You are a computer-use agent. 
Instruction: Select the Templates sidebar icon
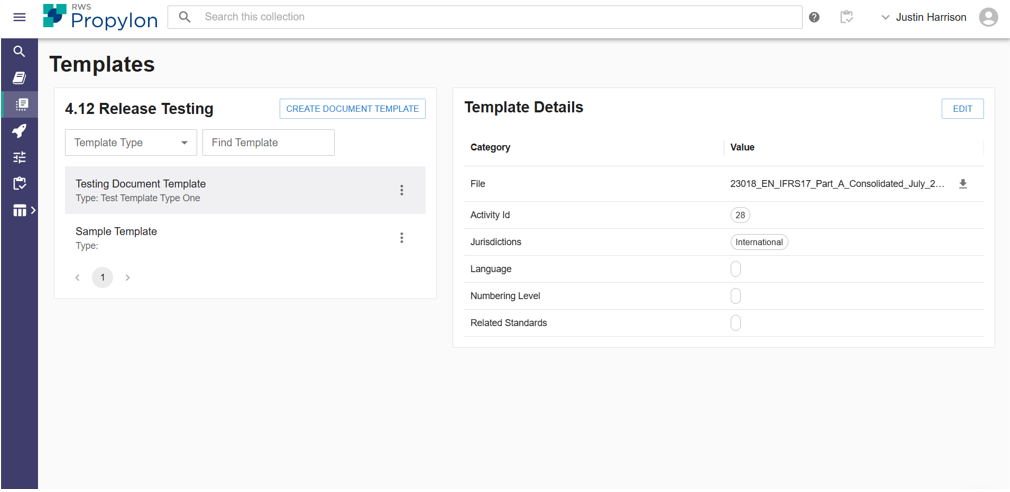click(20, 104)
